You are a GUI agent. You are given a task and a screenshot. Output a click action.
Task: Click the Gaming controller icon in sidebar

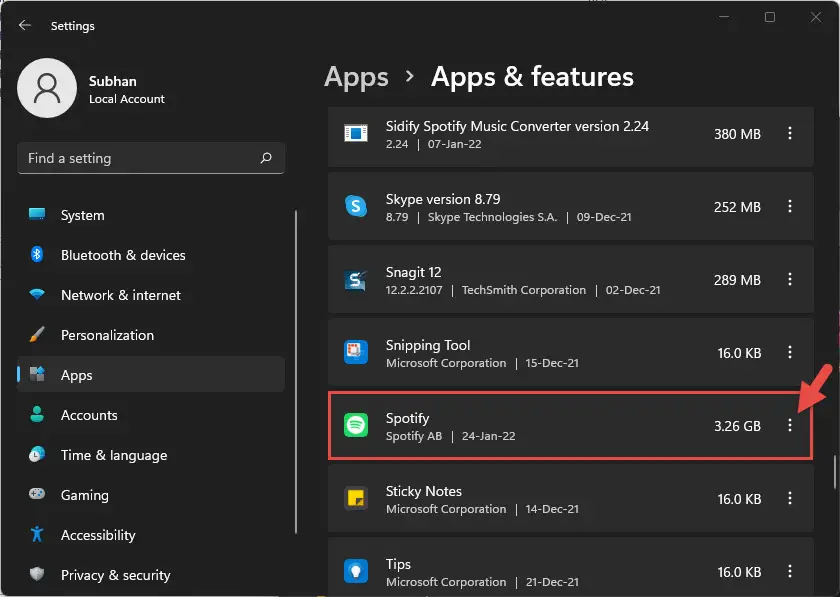[37, 494]
